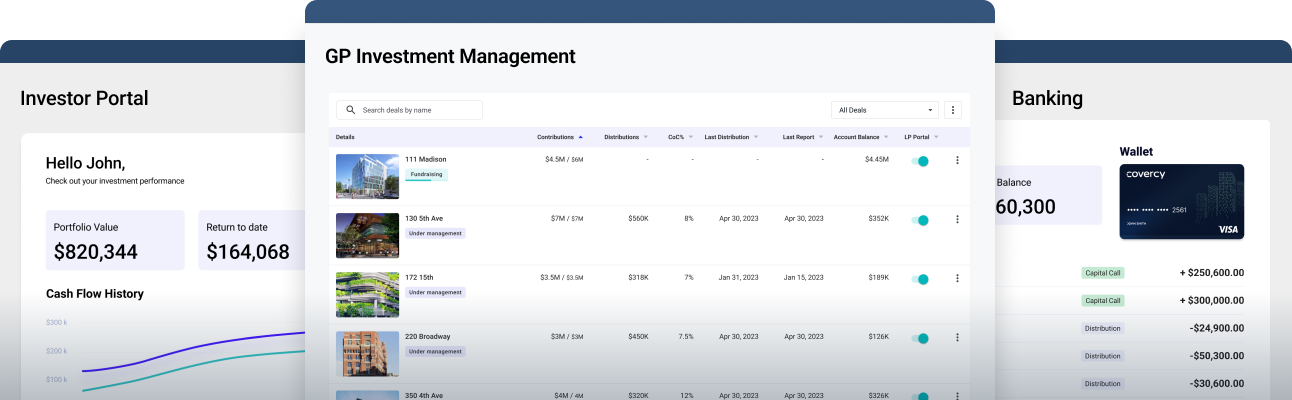Open the three-dot menu for 130 5th Ave

coord(957,219)
